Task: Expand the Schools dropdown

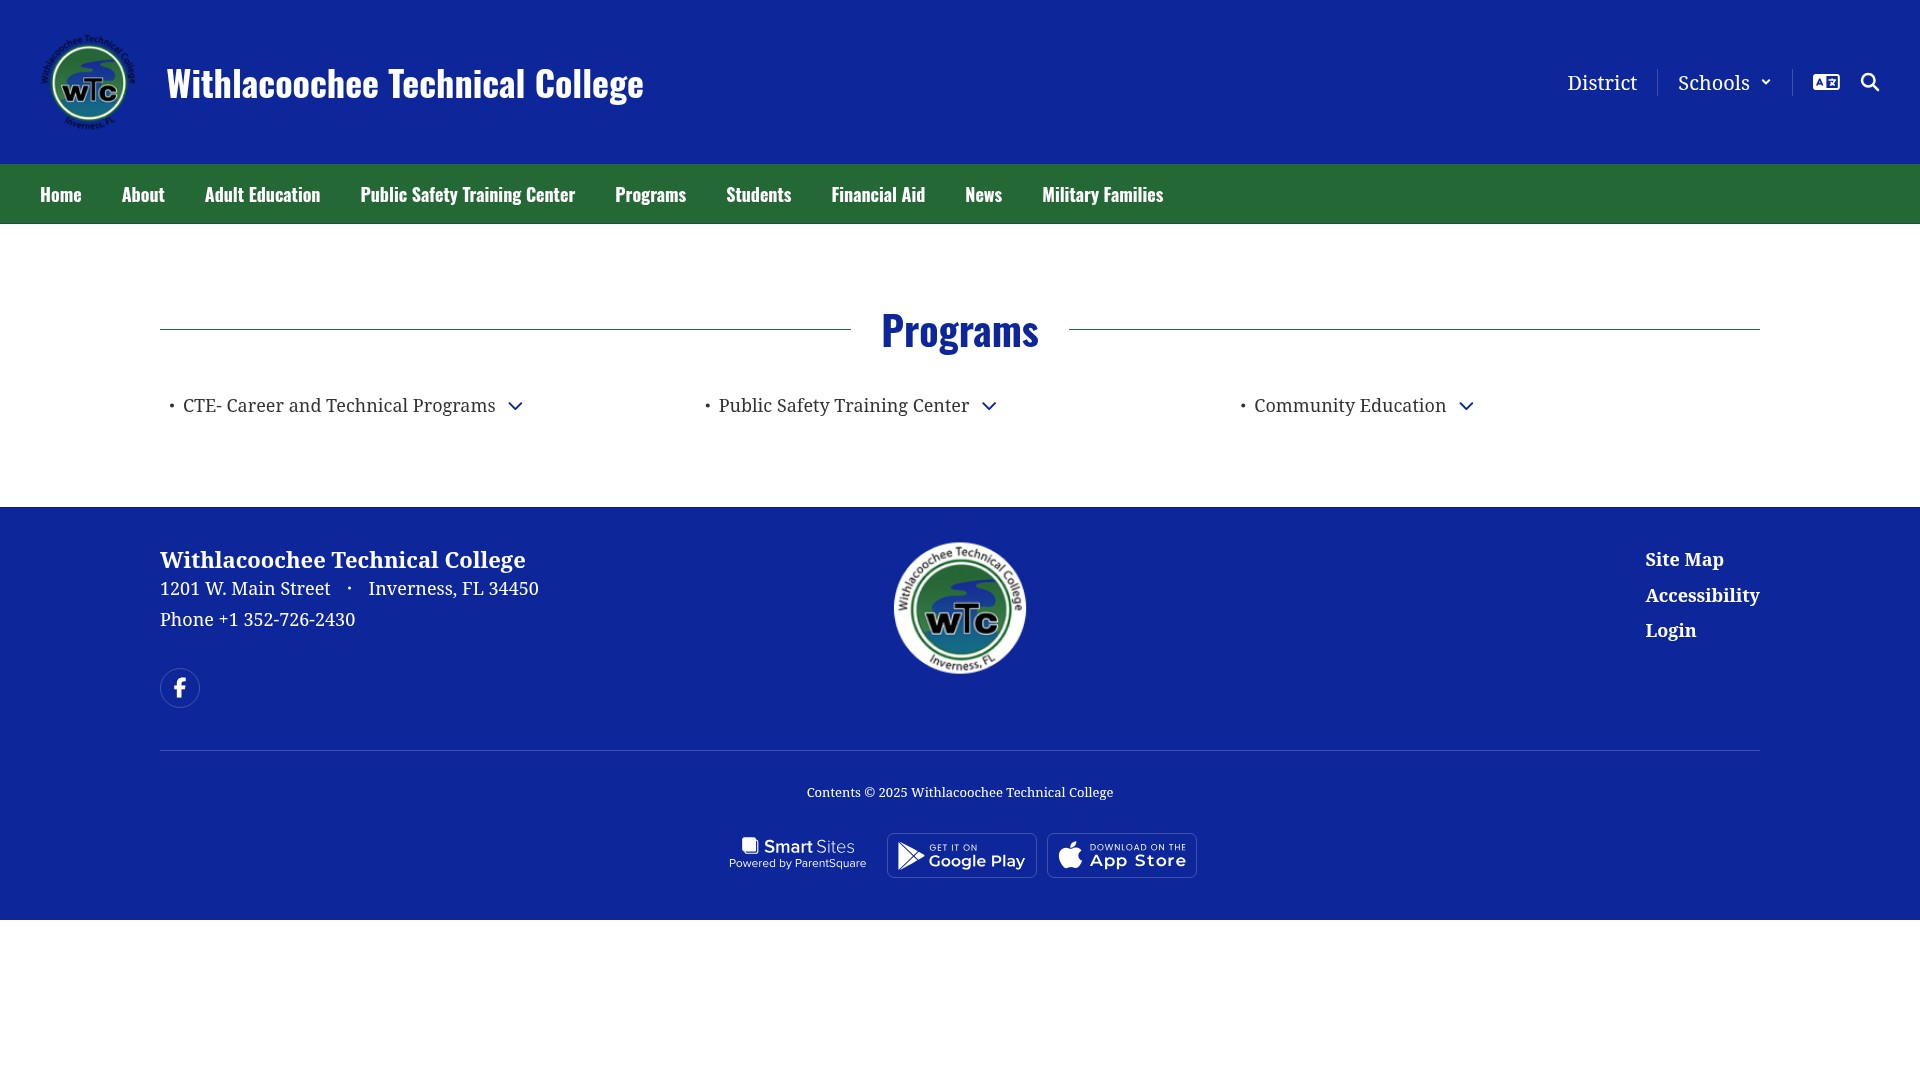Action: (x=1724, y=82)
